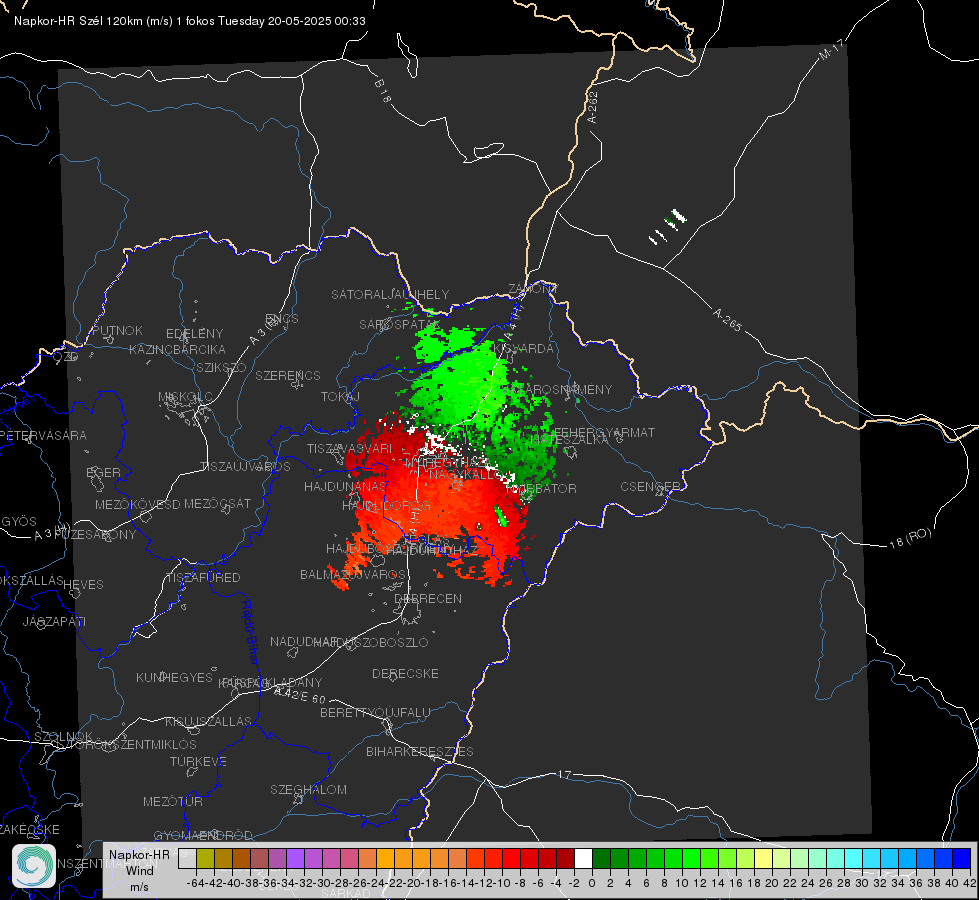Select the EDELÉNY label
Viewport: 979px width, 900px height.
click(x=195, y=334)
